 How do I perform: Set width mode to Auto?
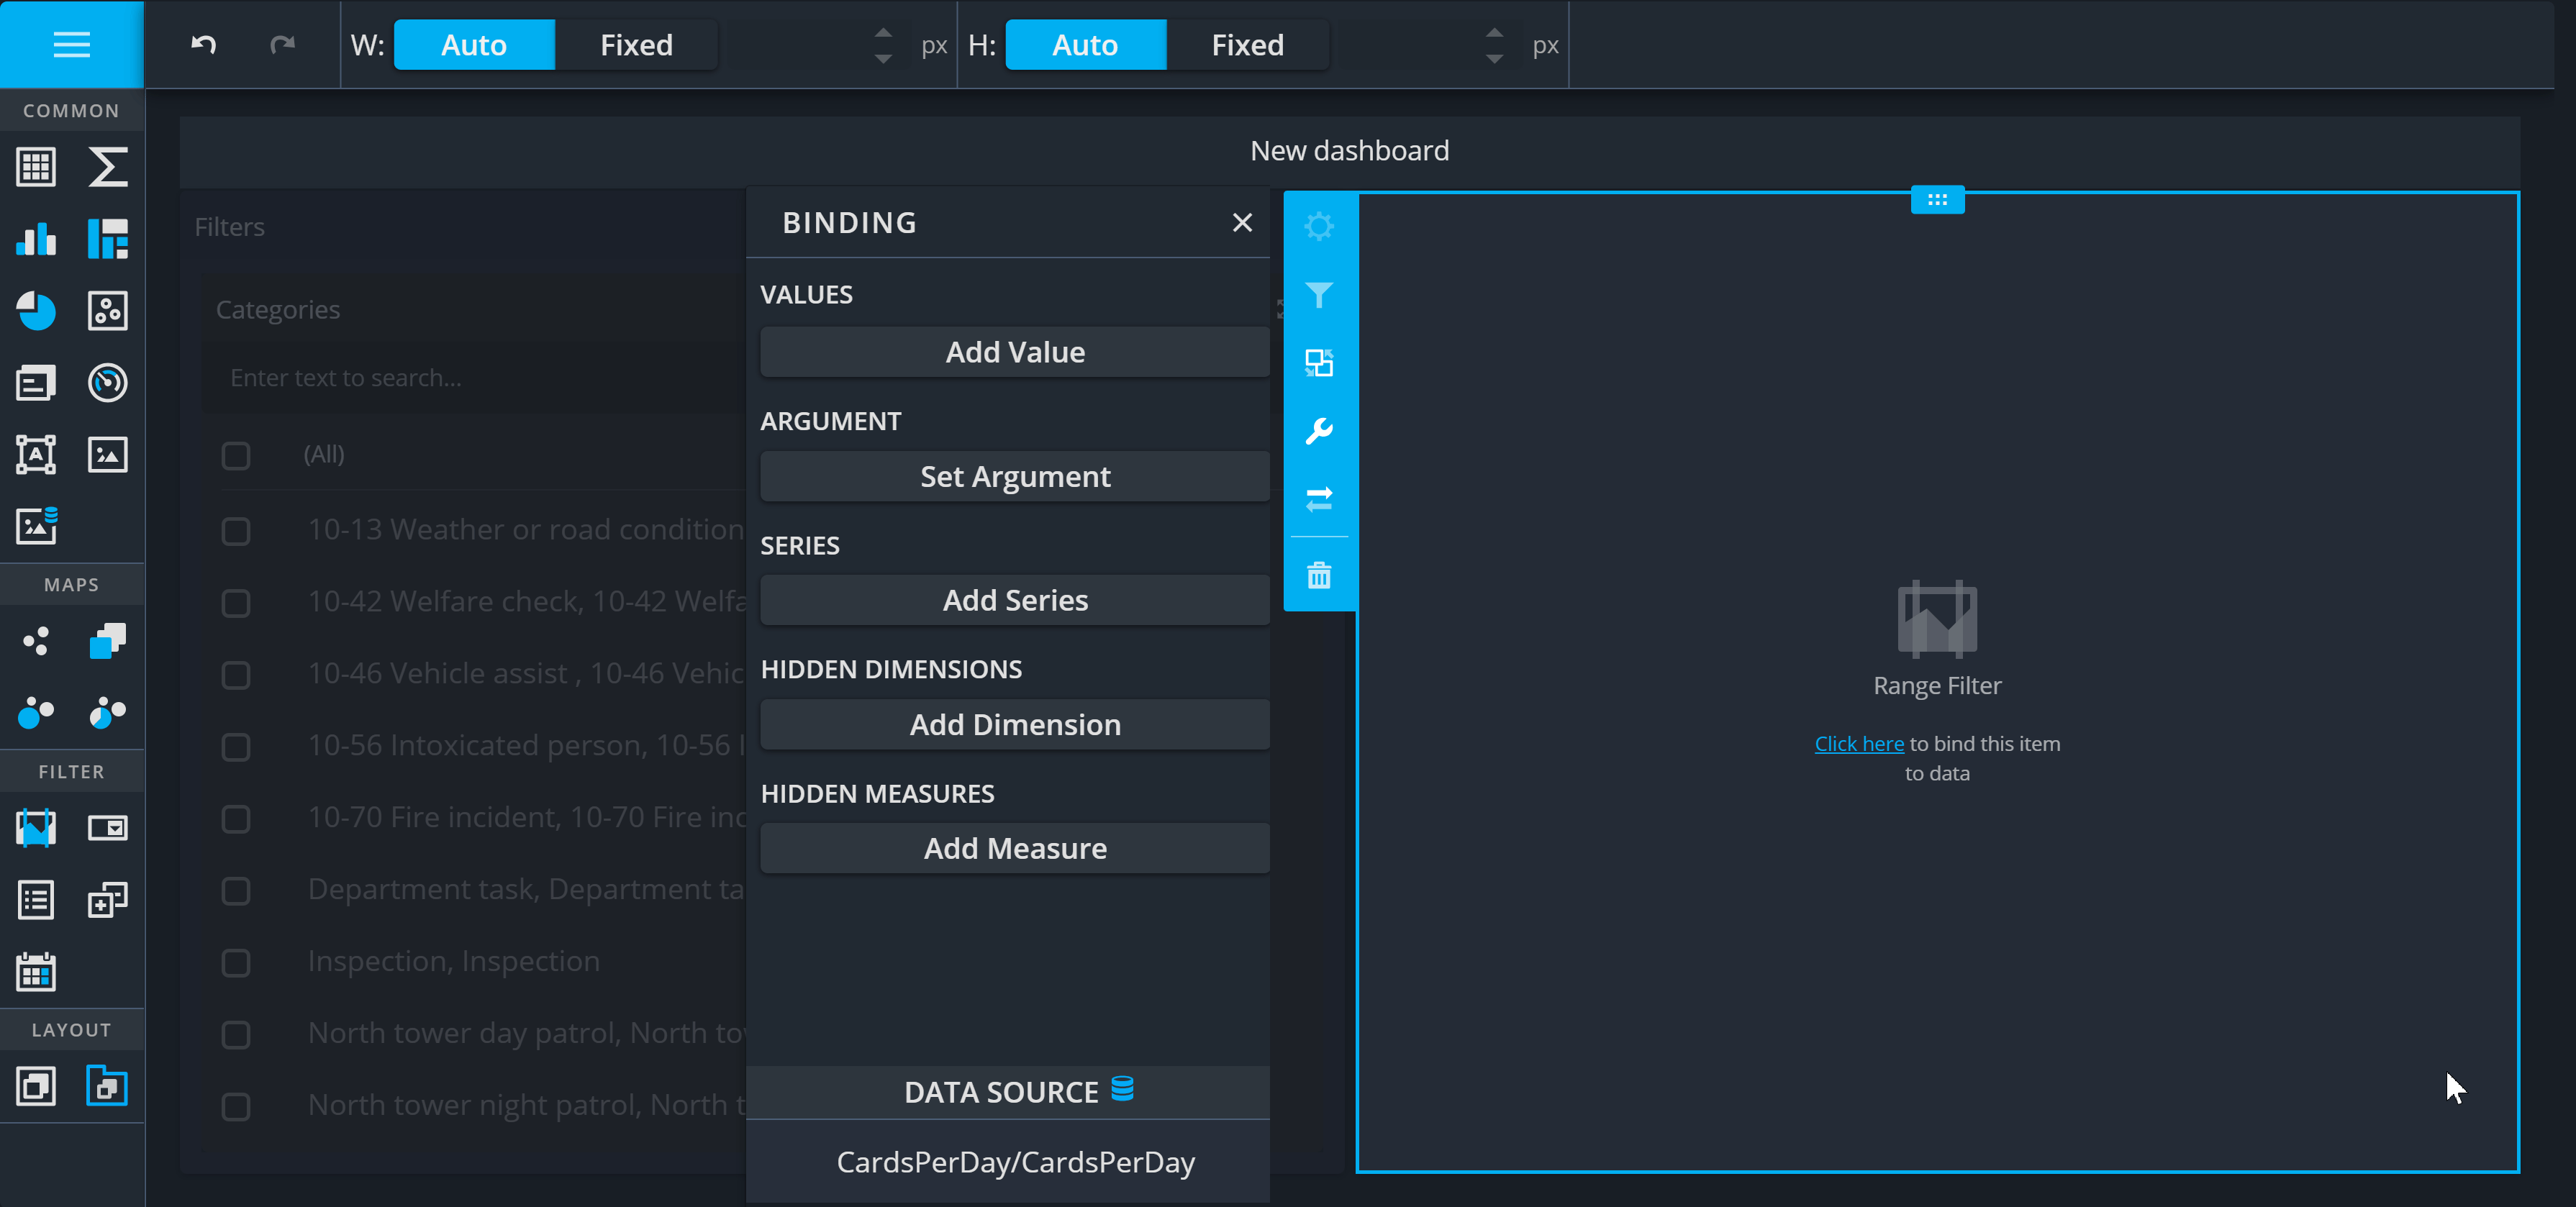coord(474,45)
